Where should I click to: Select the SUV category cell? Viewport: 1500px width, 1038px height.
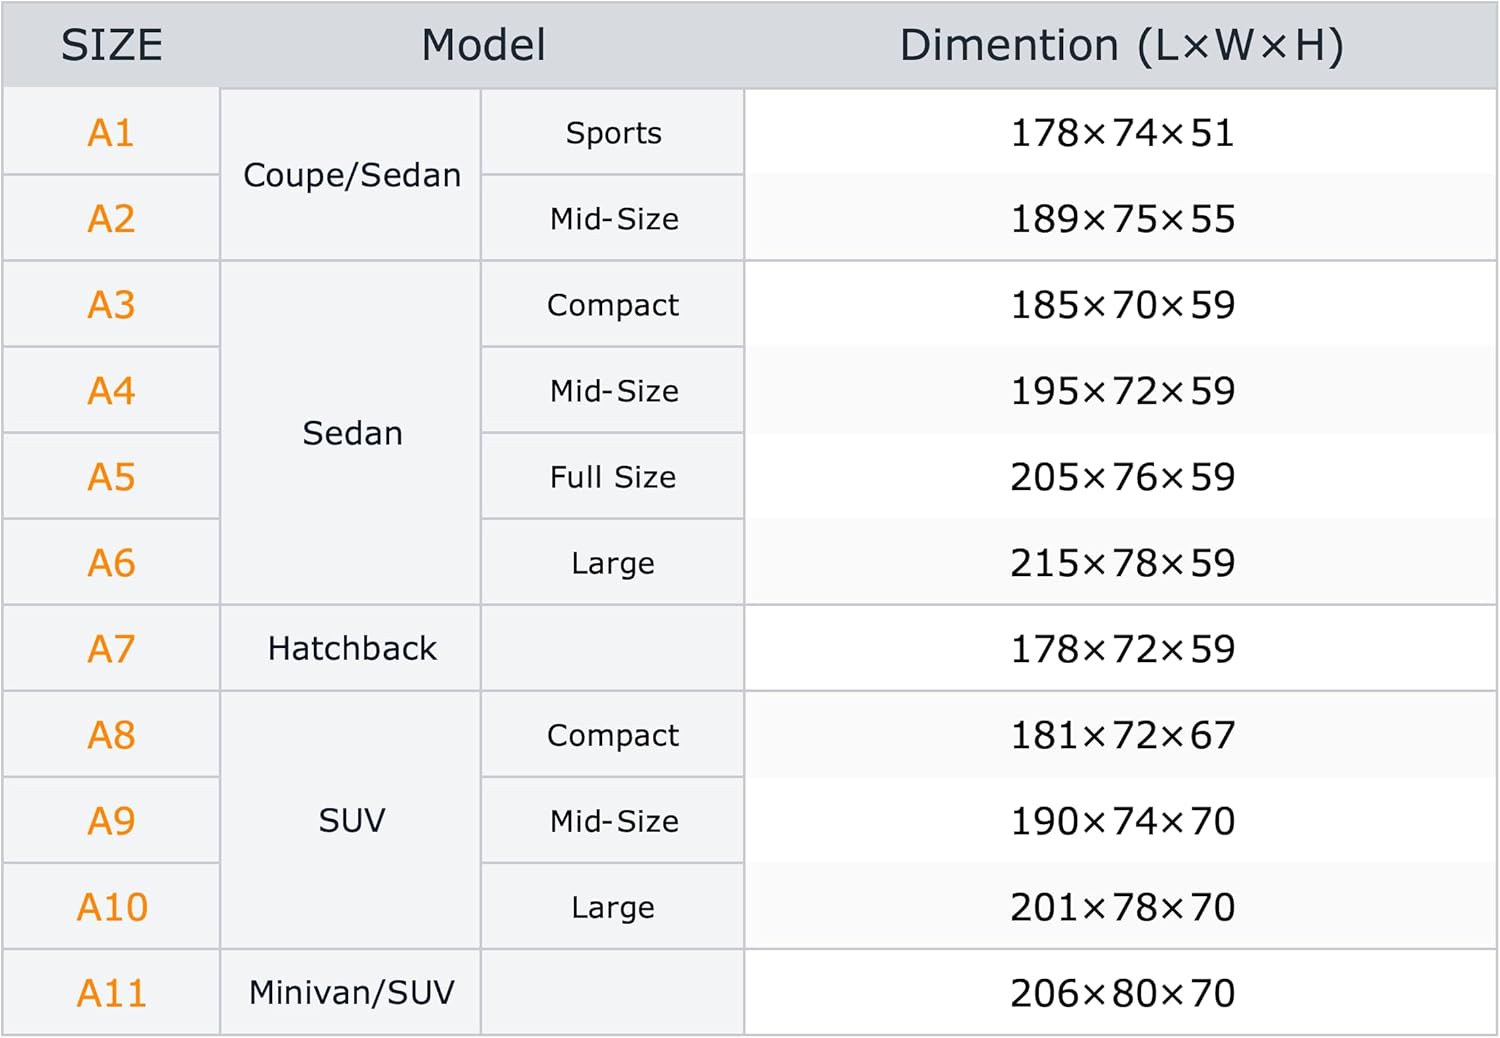[352, 821]
